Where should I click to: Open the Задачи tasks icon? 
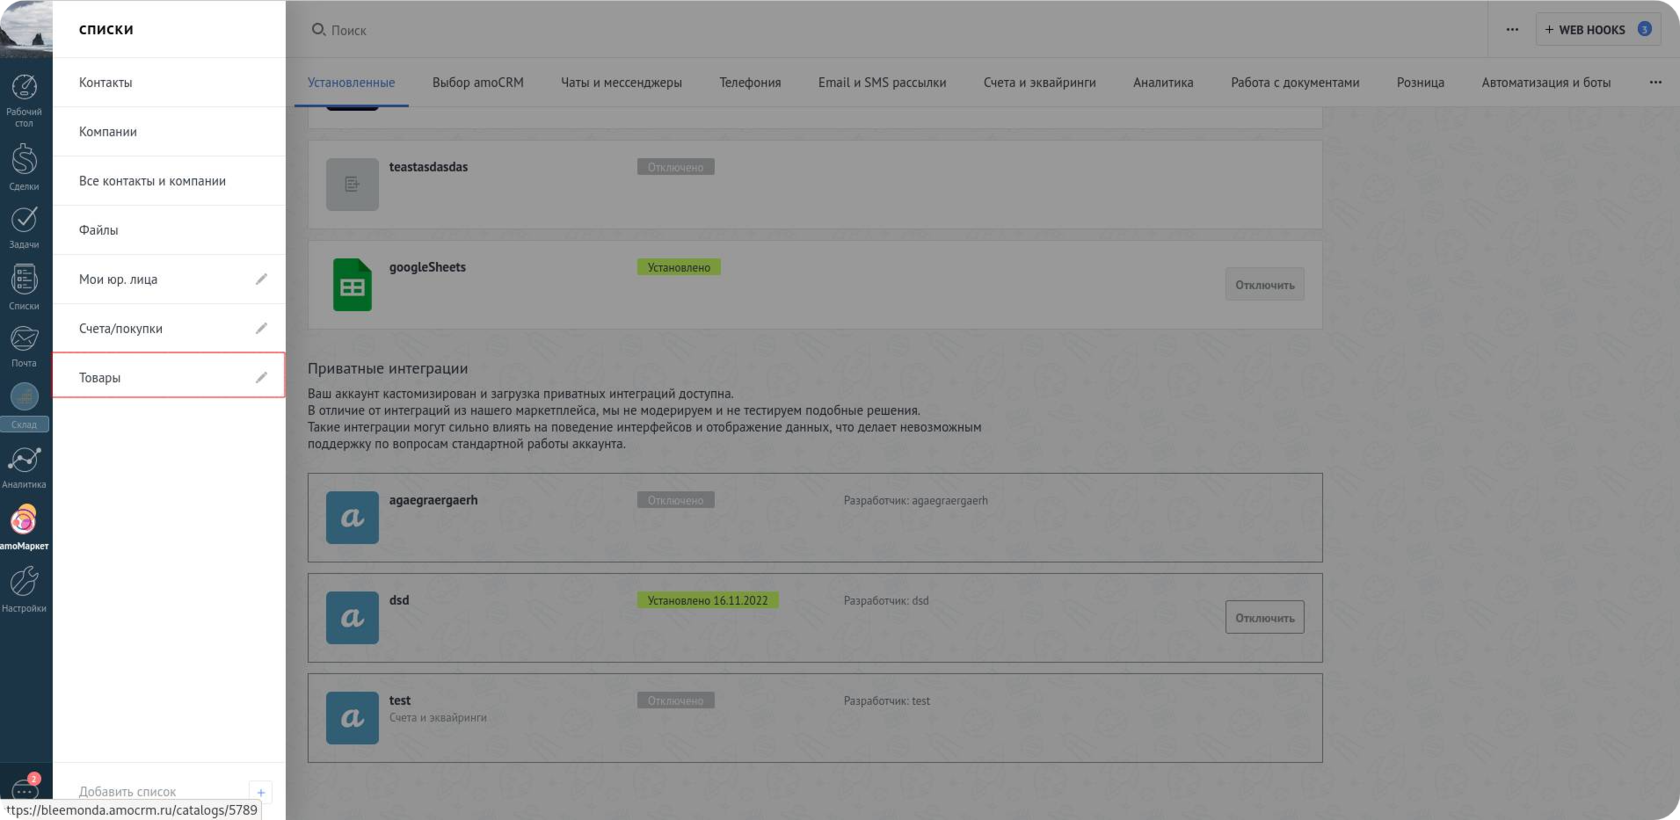pyautogui.click(x=24, y=226)
